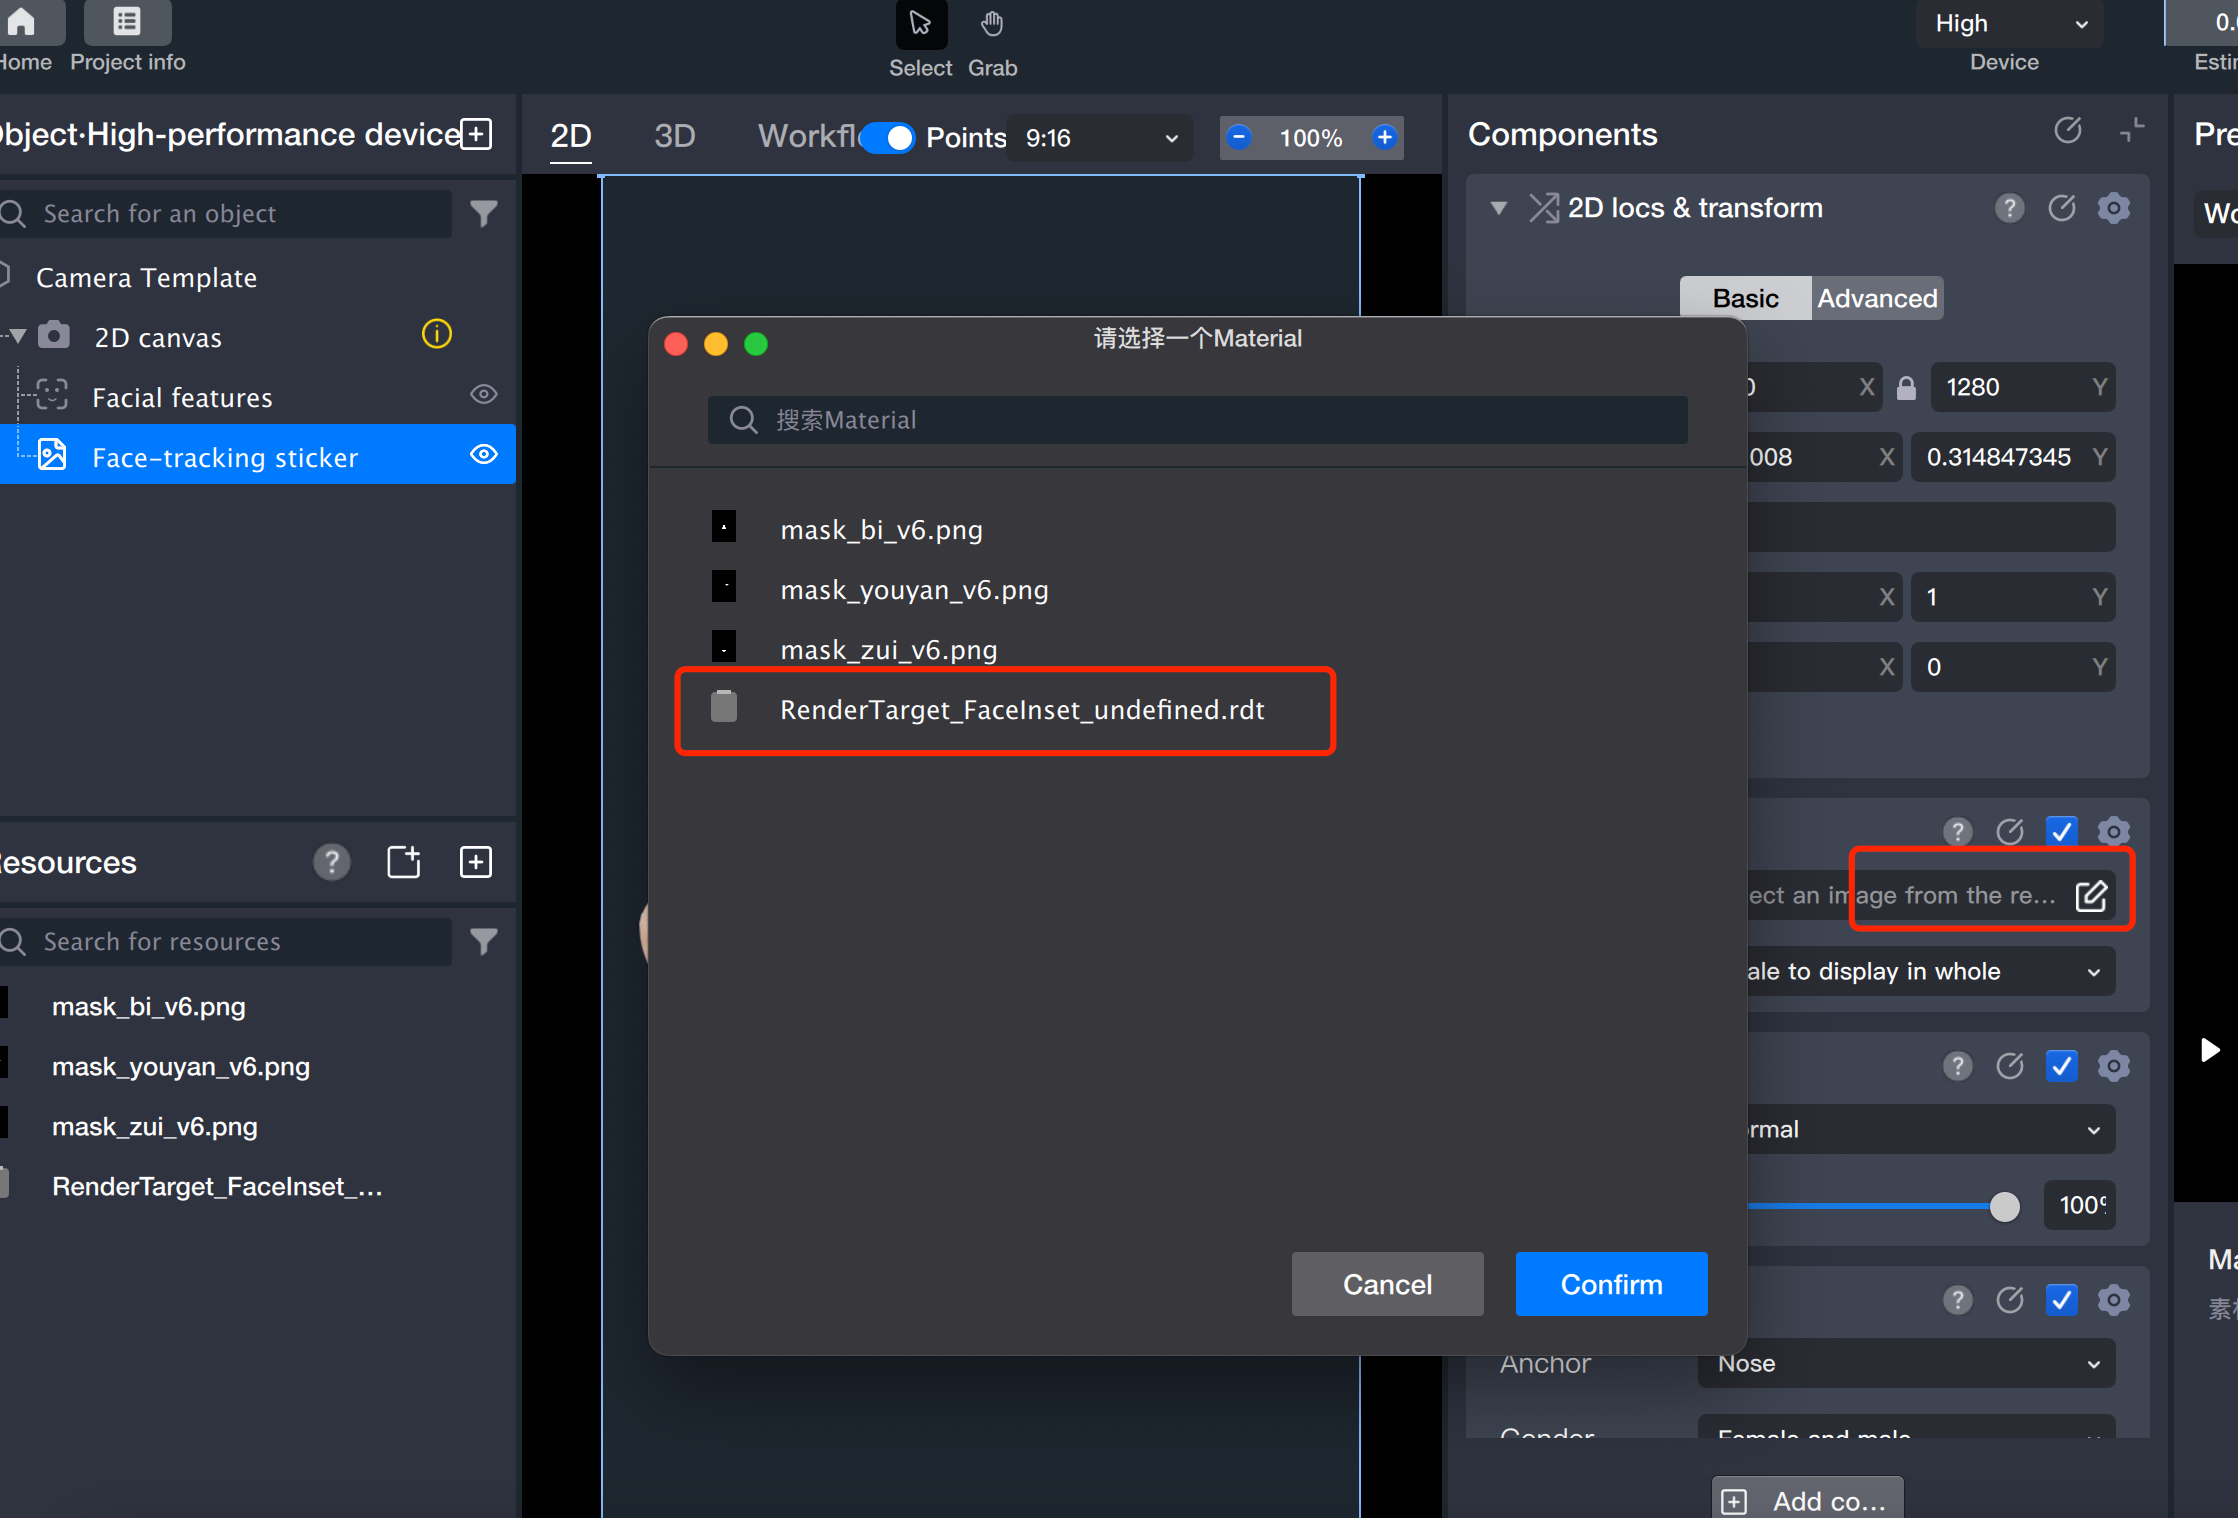
Task: Open the 9:16 aspect ratio dropdown
Action: coord(1100,138)
